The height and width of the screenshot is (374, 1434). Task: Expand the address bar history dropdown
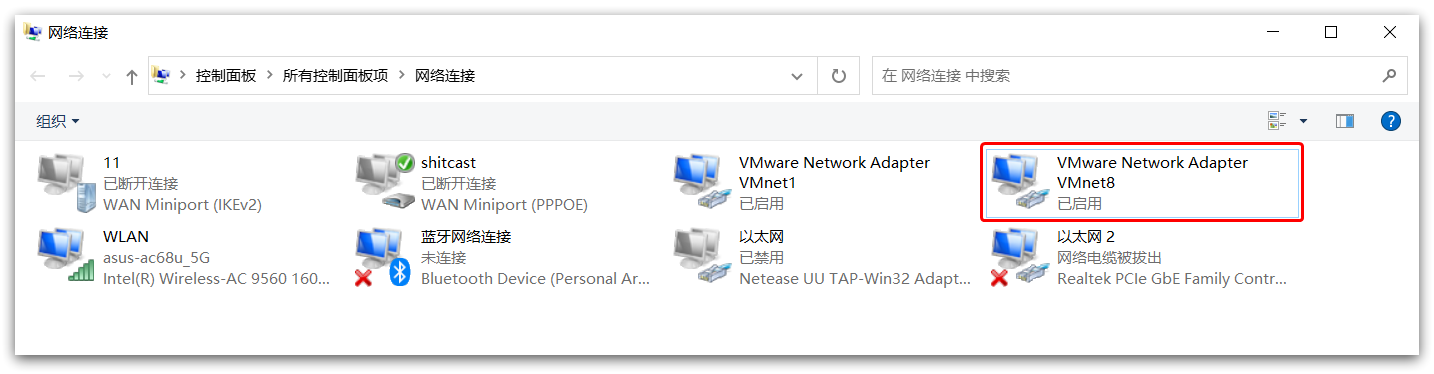click(797, 76)
